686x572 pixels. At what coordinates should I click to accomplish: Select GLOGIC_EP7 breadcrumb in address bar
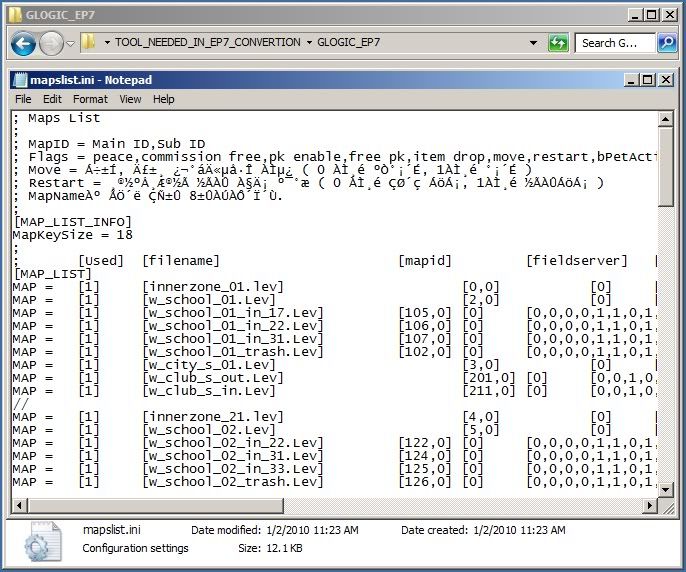pyautogui.click(x=348, y=43)
